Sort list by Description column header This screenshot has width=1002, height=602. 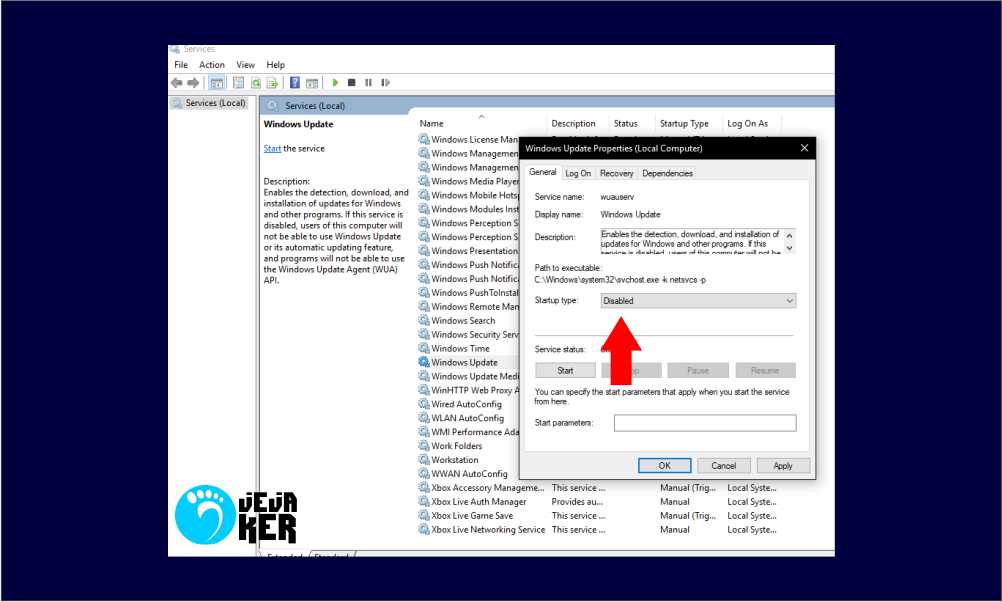(573, 123)
